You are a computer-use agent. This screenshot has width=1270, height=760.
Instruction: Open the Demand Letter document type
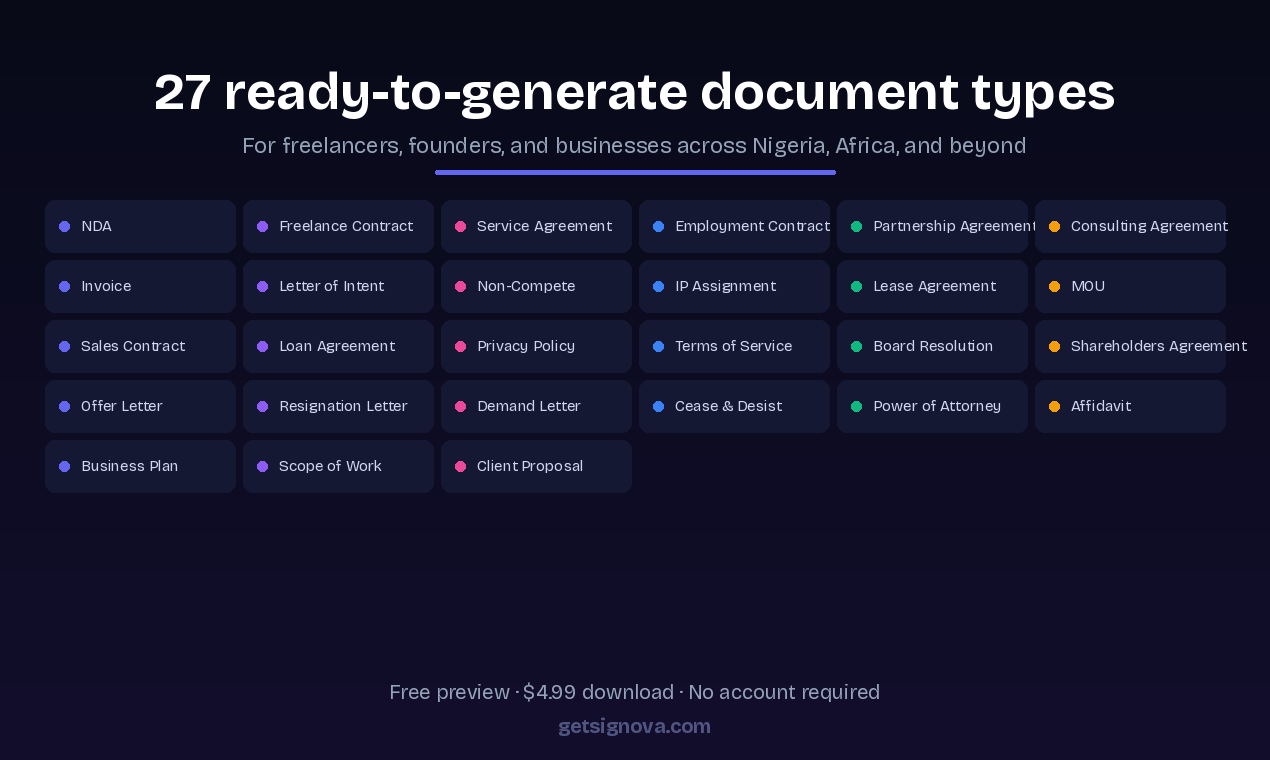(x=536, y=406)
